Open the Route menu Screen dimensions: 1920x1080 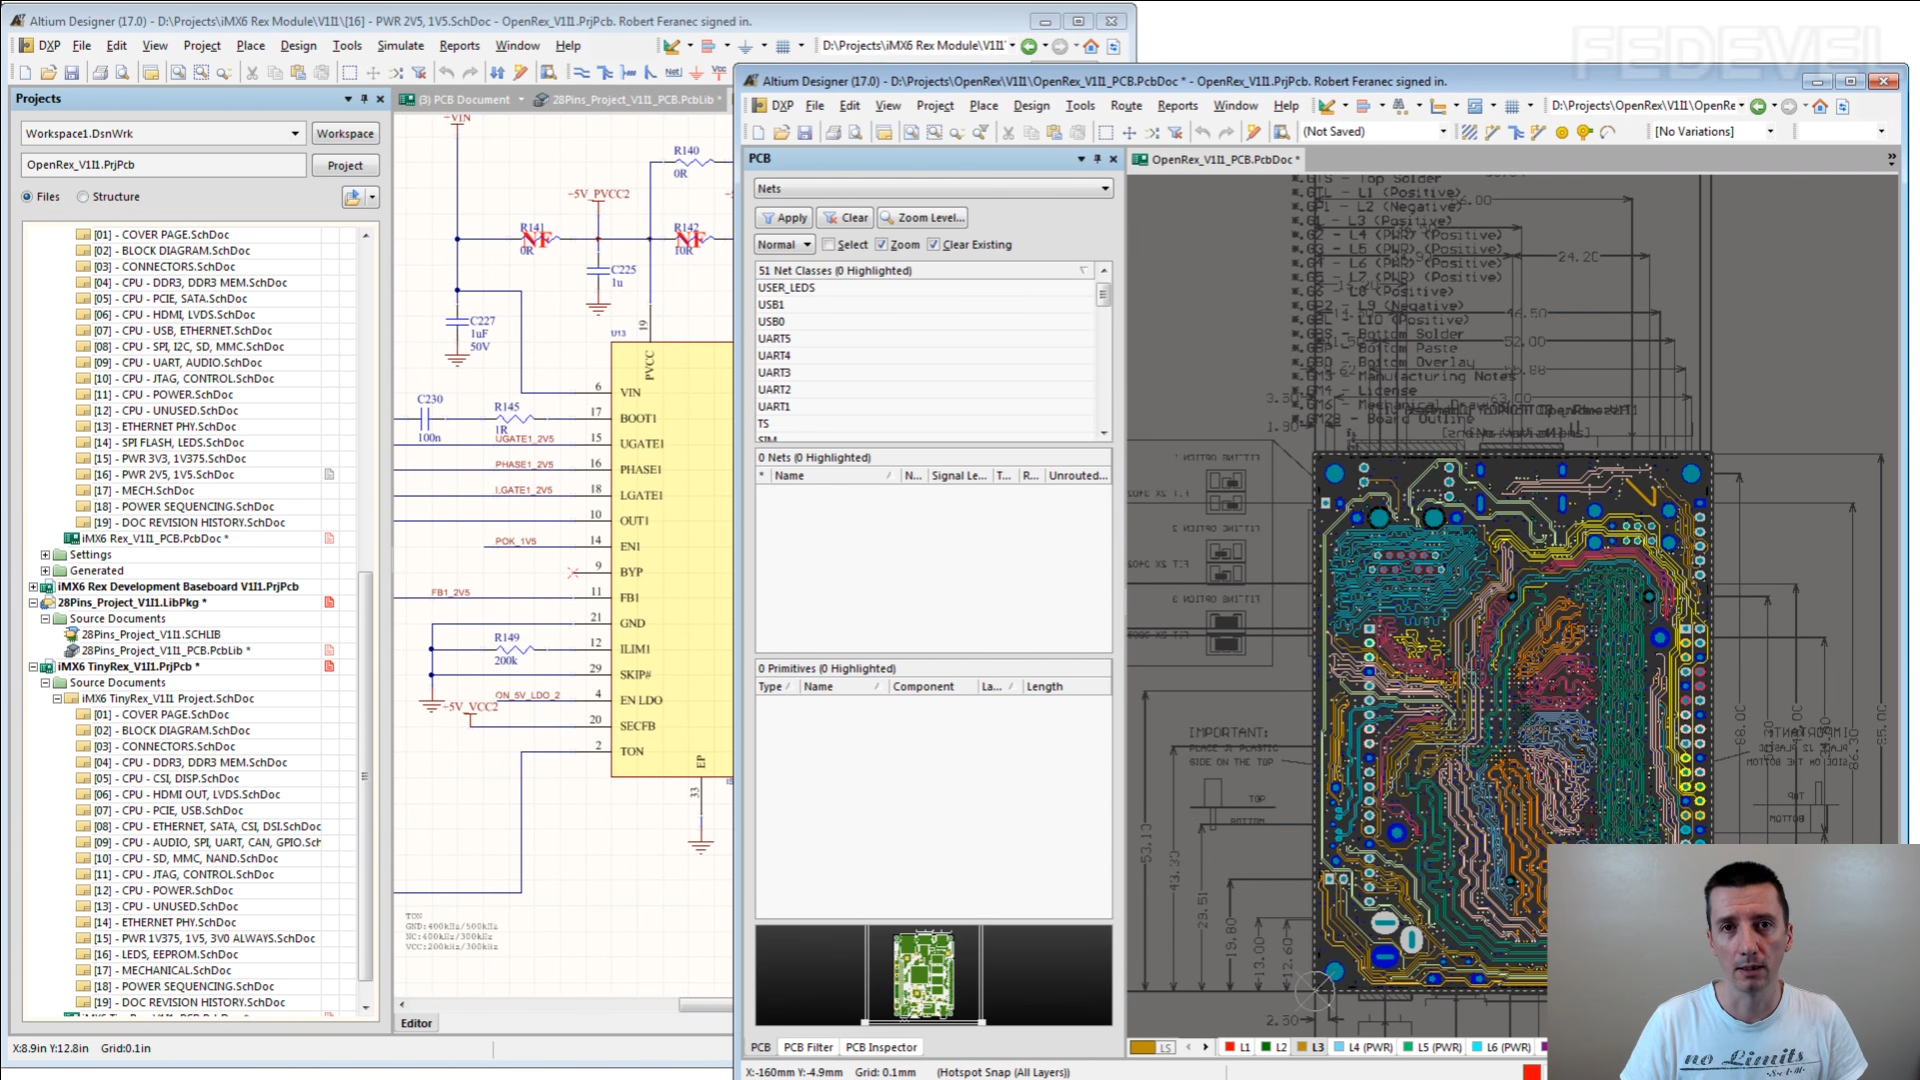(x=1126, y=106)
